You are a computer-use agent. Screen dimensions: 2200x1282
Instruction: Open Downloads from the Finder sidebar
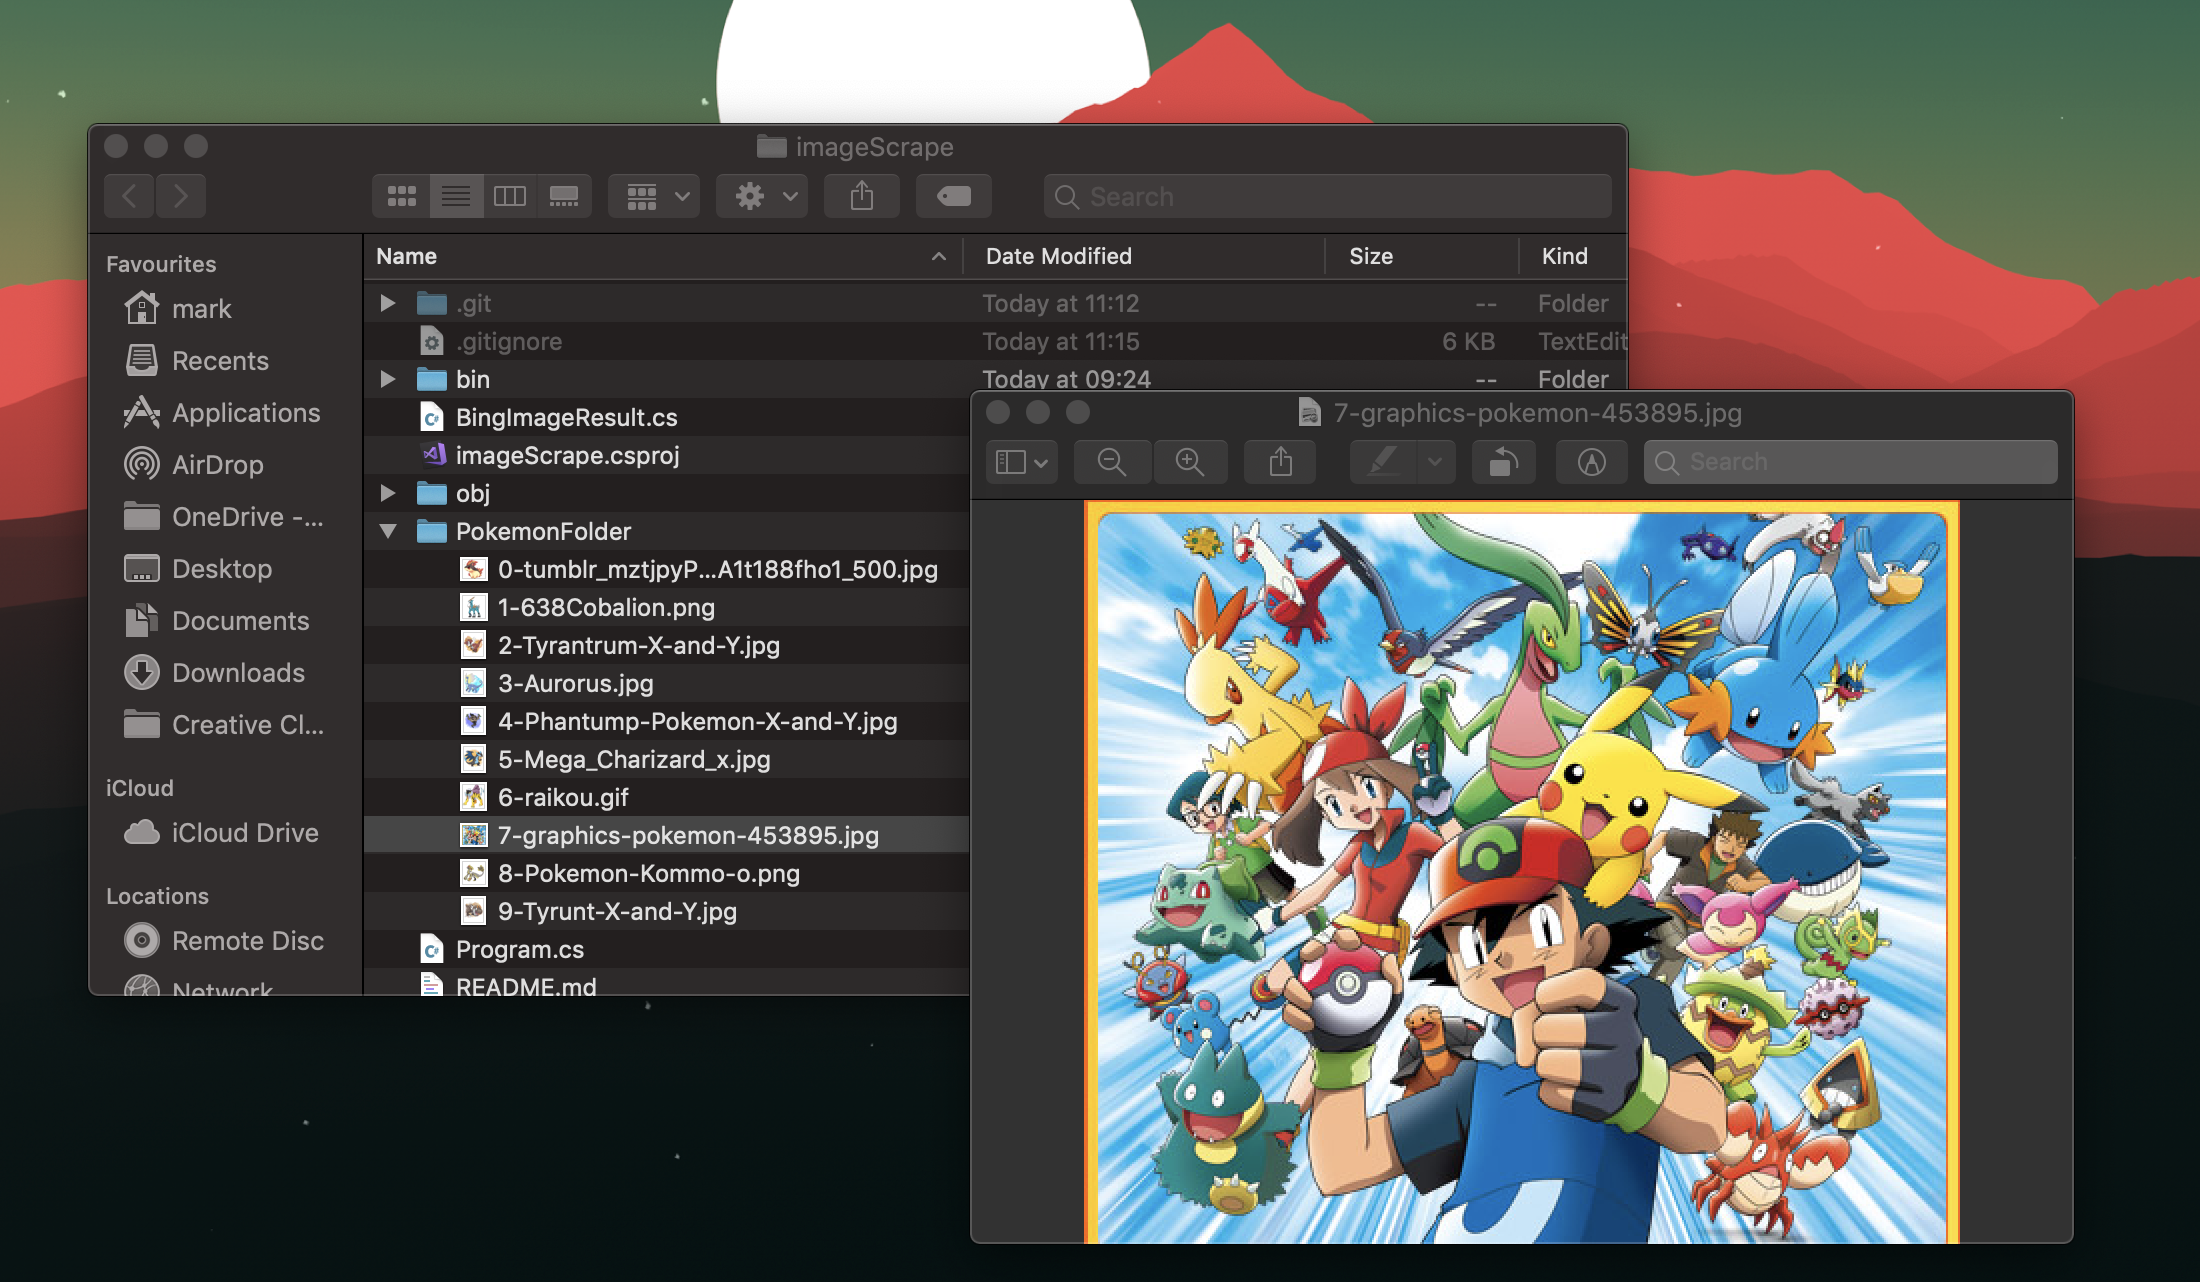[238, 673]
